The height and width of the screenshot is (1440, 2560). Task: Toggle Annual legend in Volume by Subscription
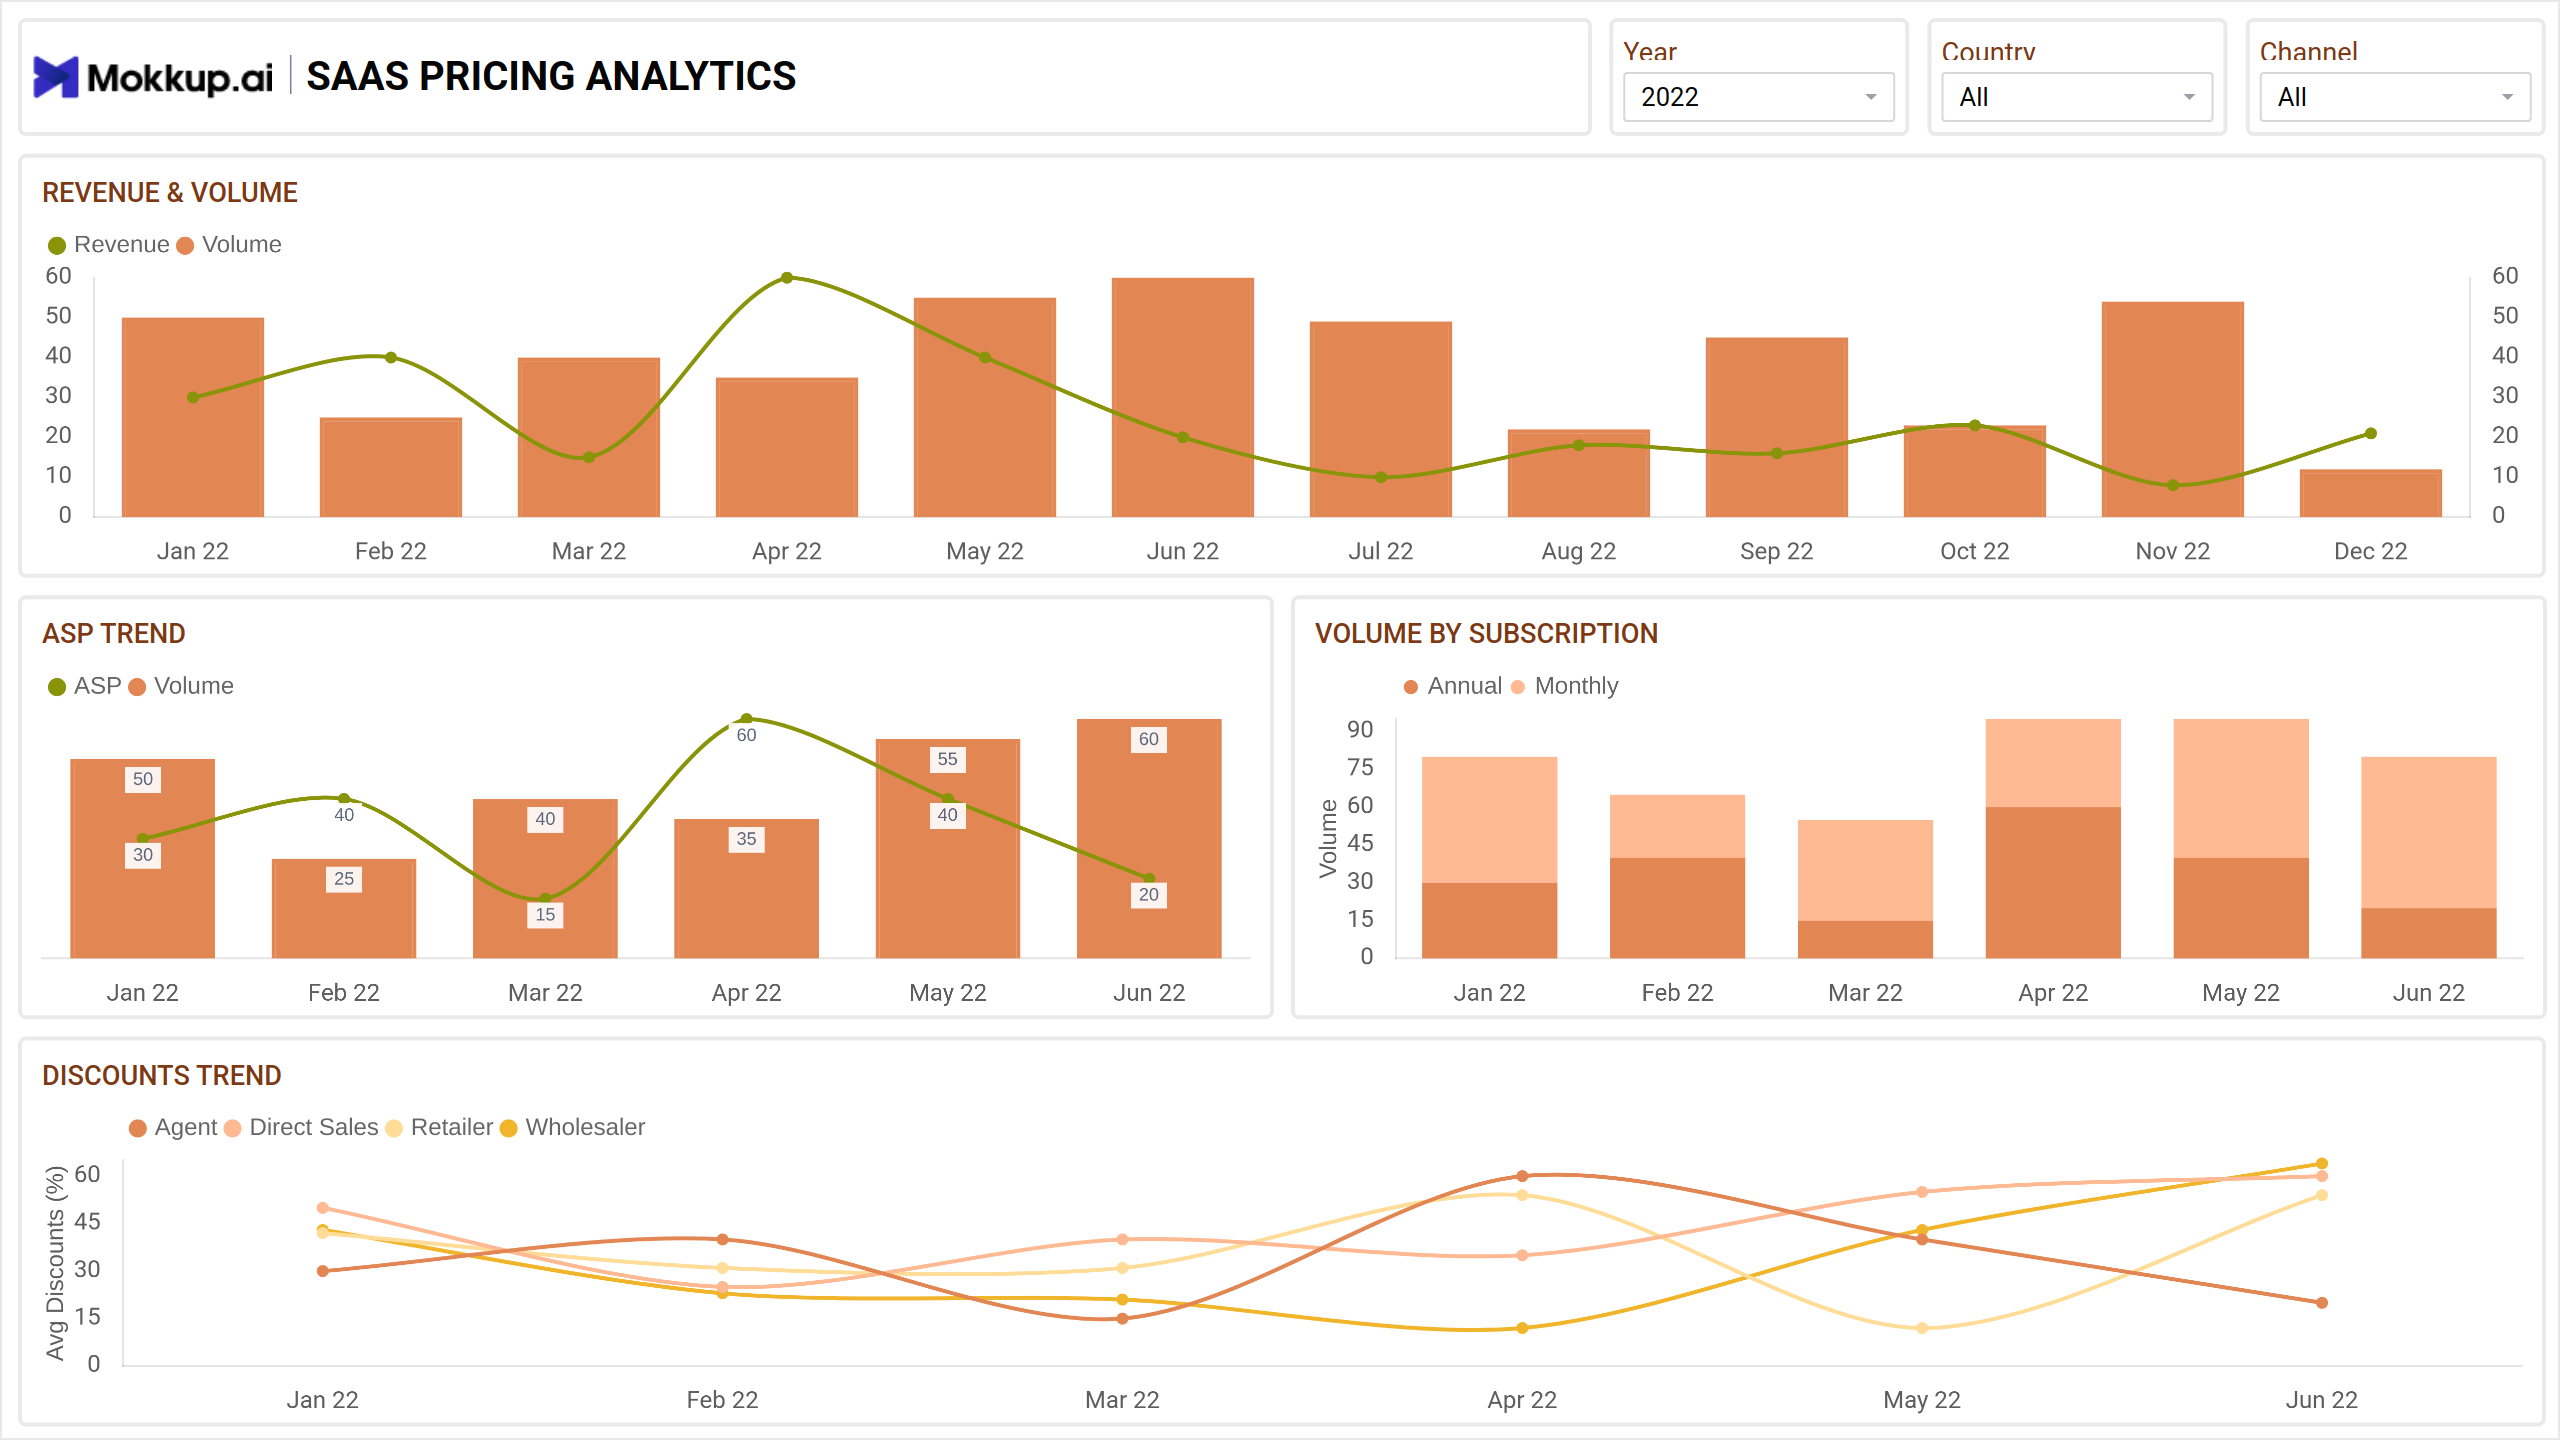click(x=1453, y=686)
